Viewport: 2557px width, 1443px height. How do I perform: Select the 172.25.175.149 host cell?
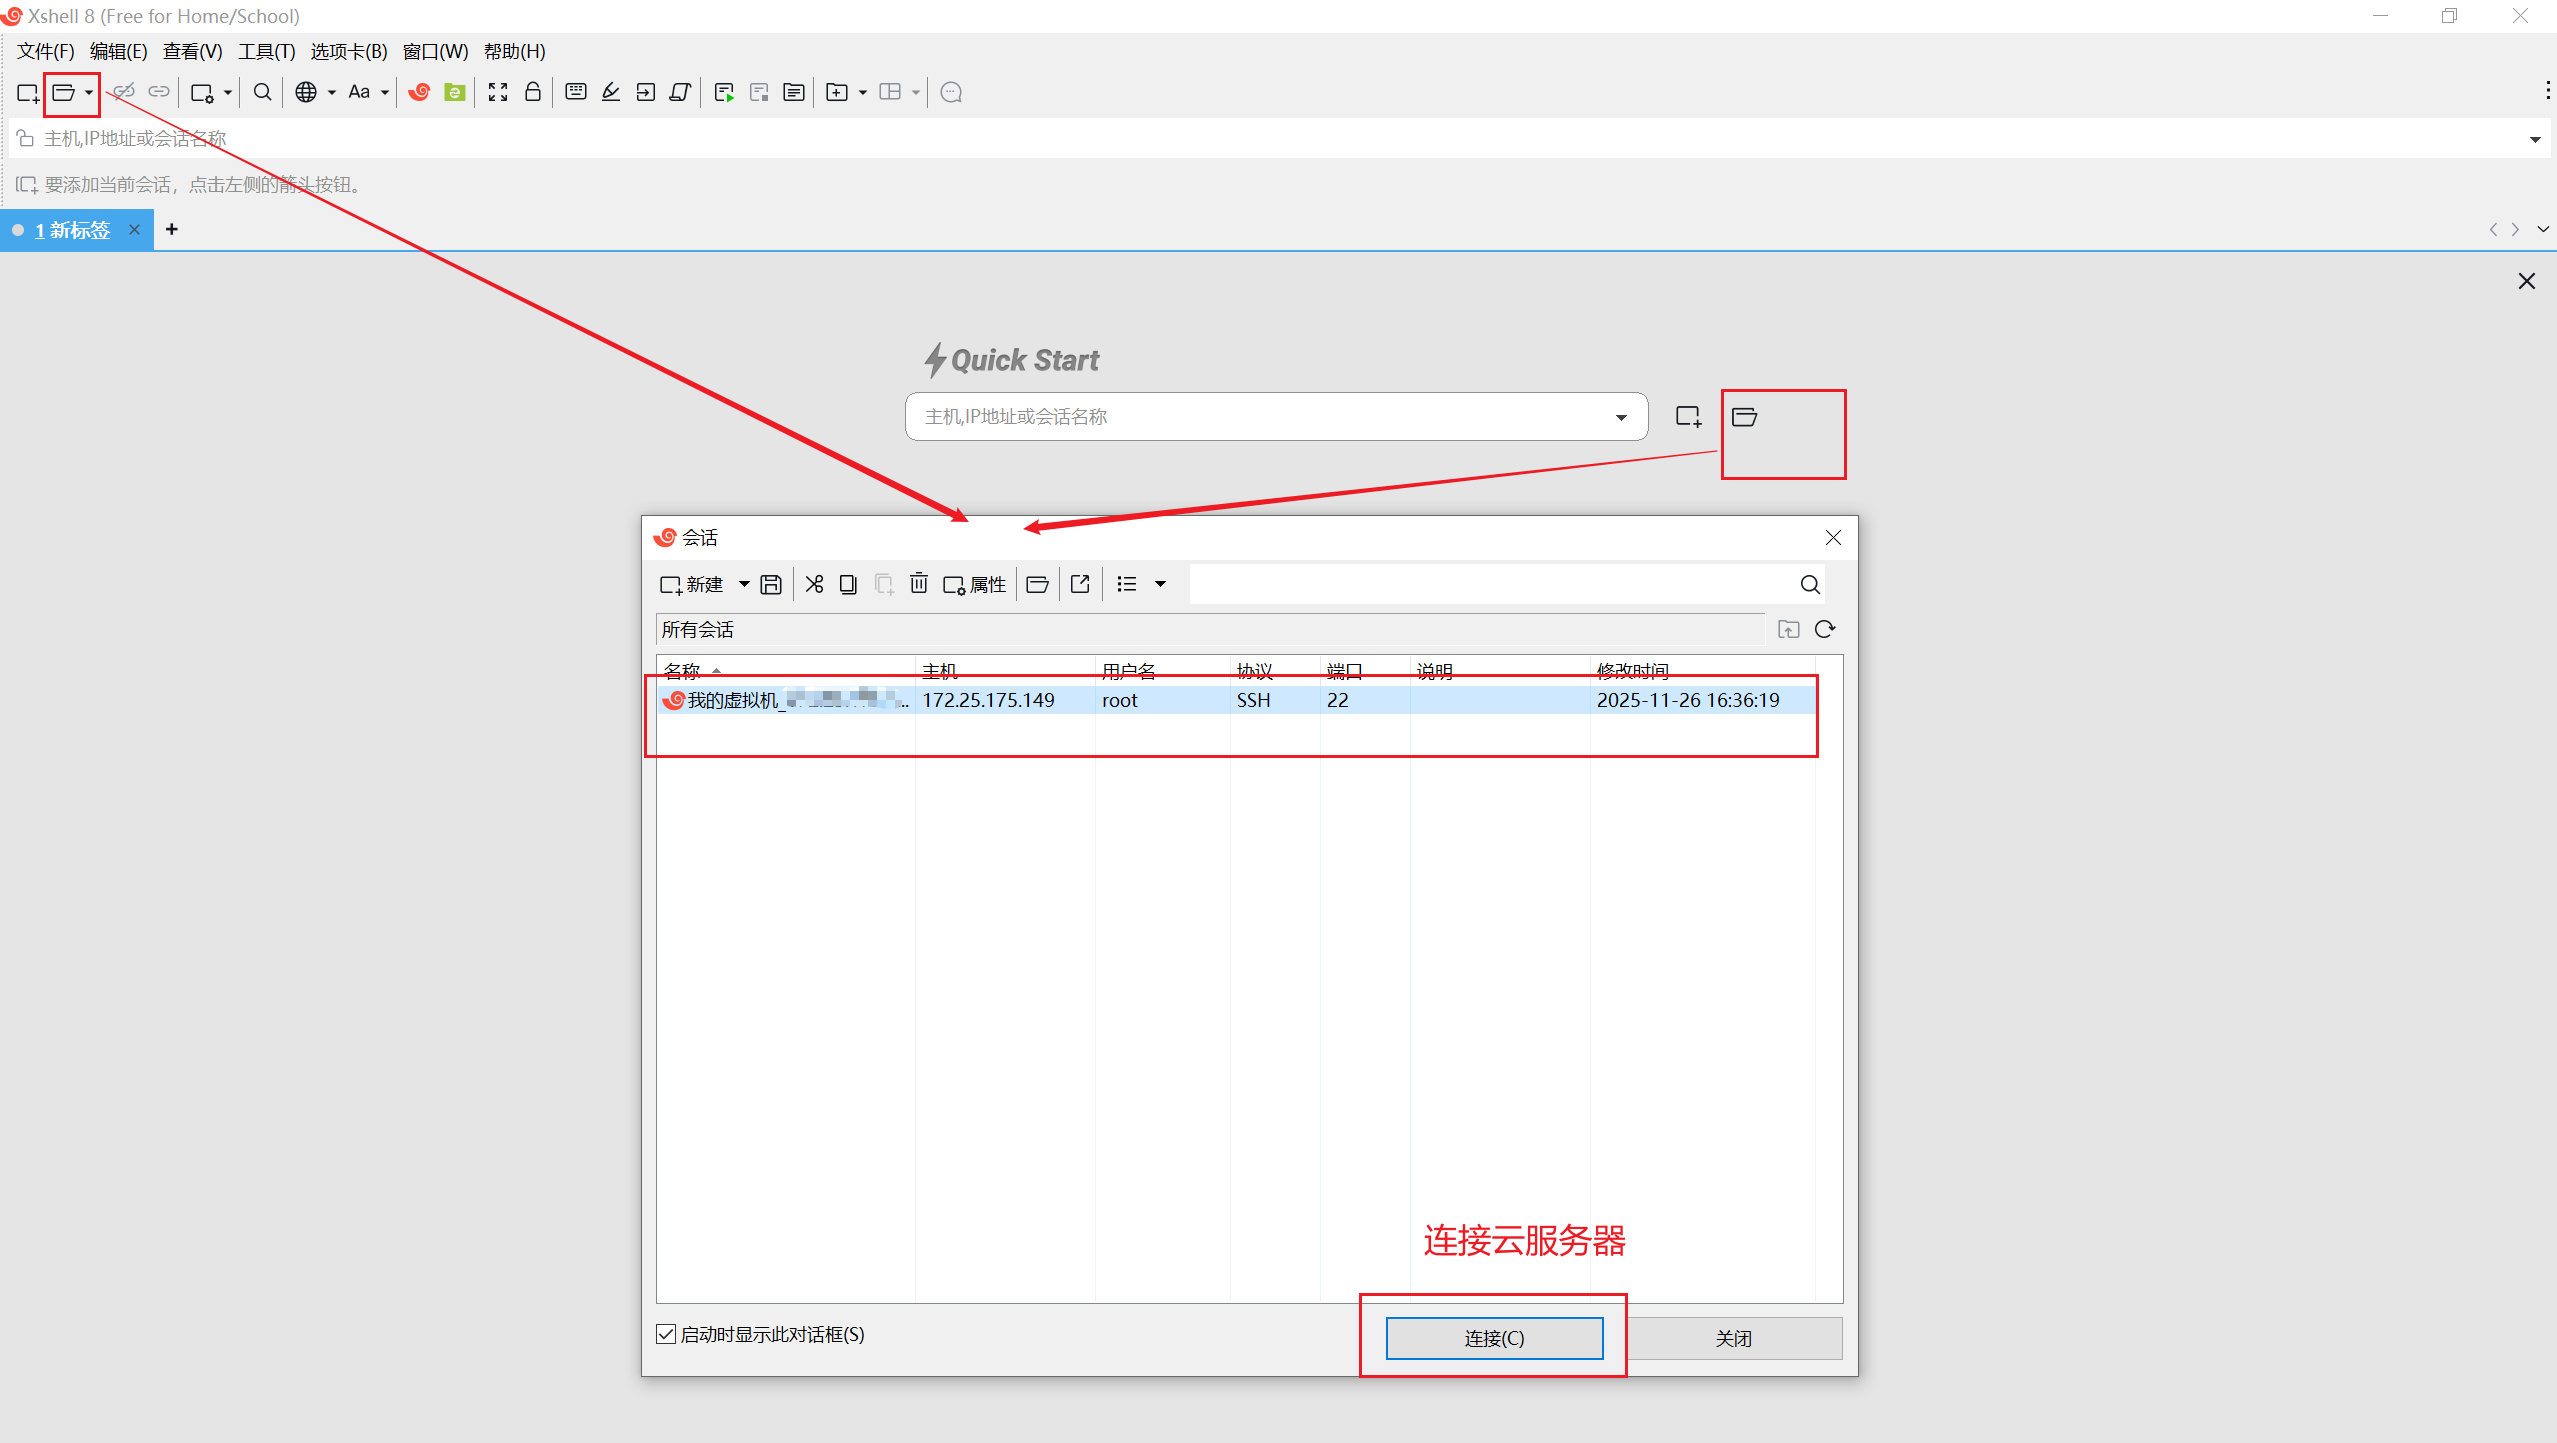pos(1005,700)
